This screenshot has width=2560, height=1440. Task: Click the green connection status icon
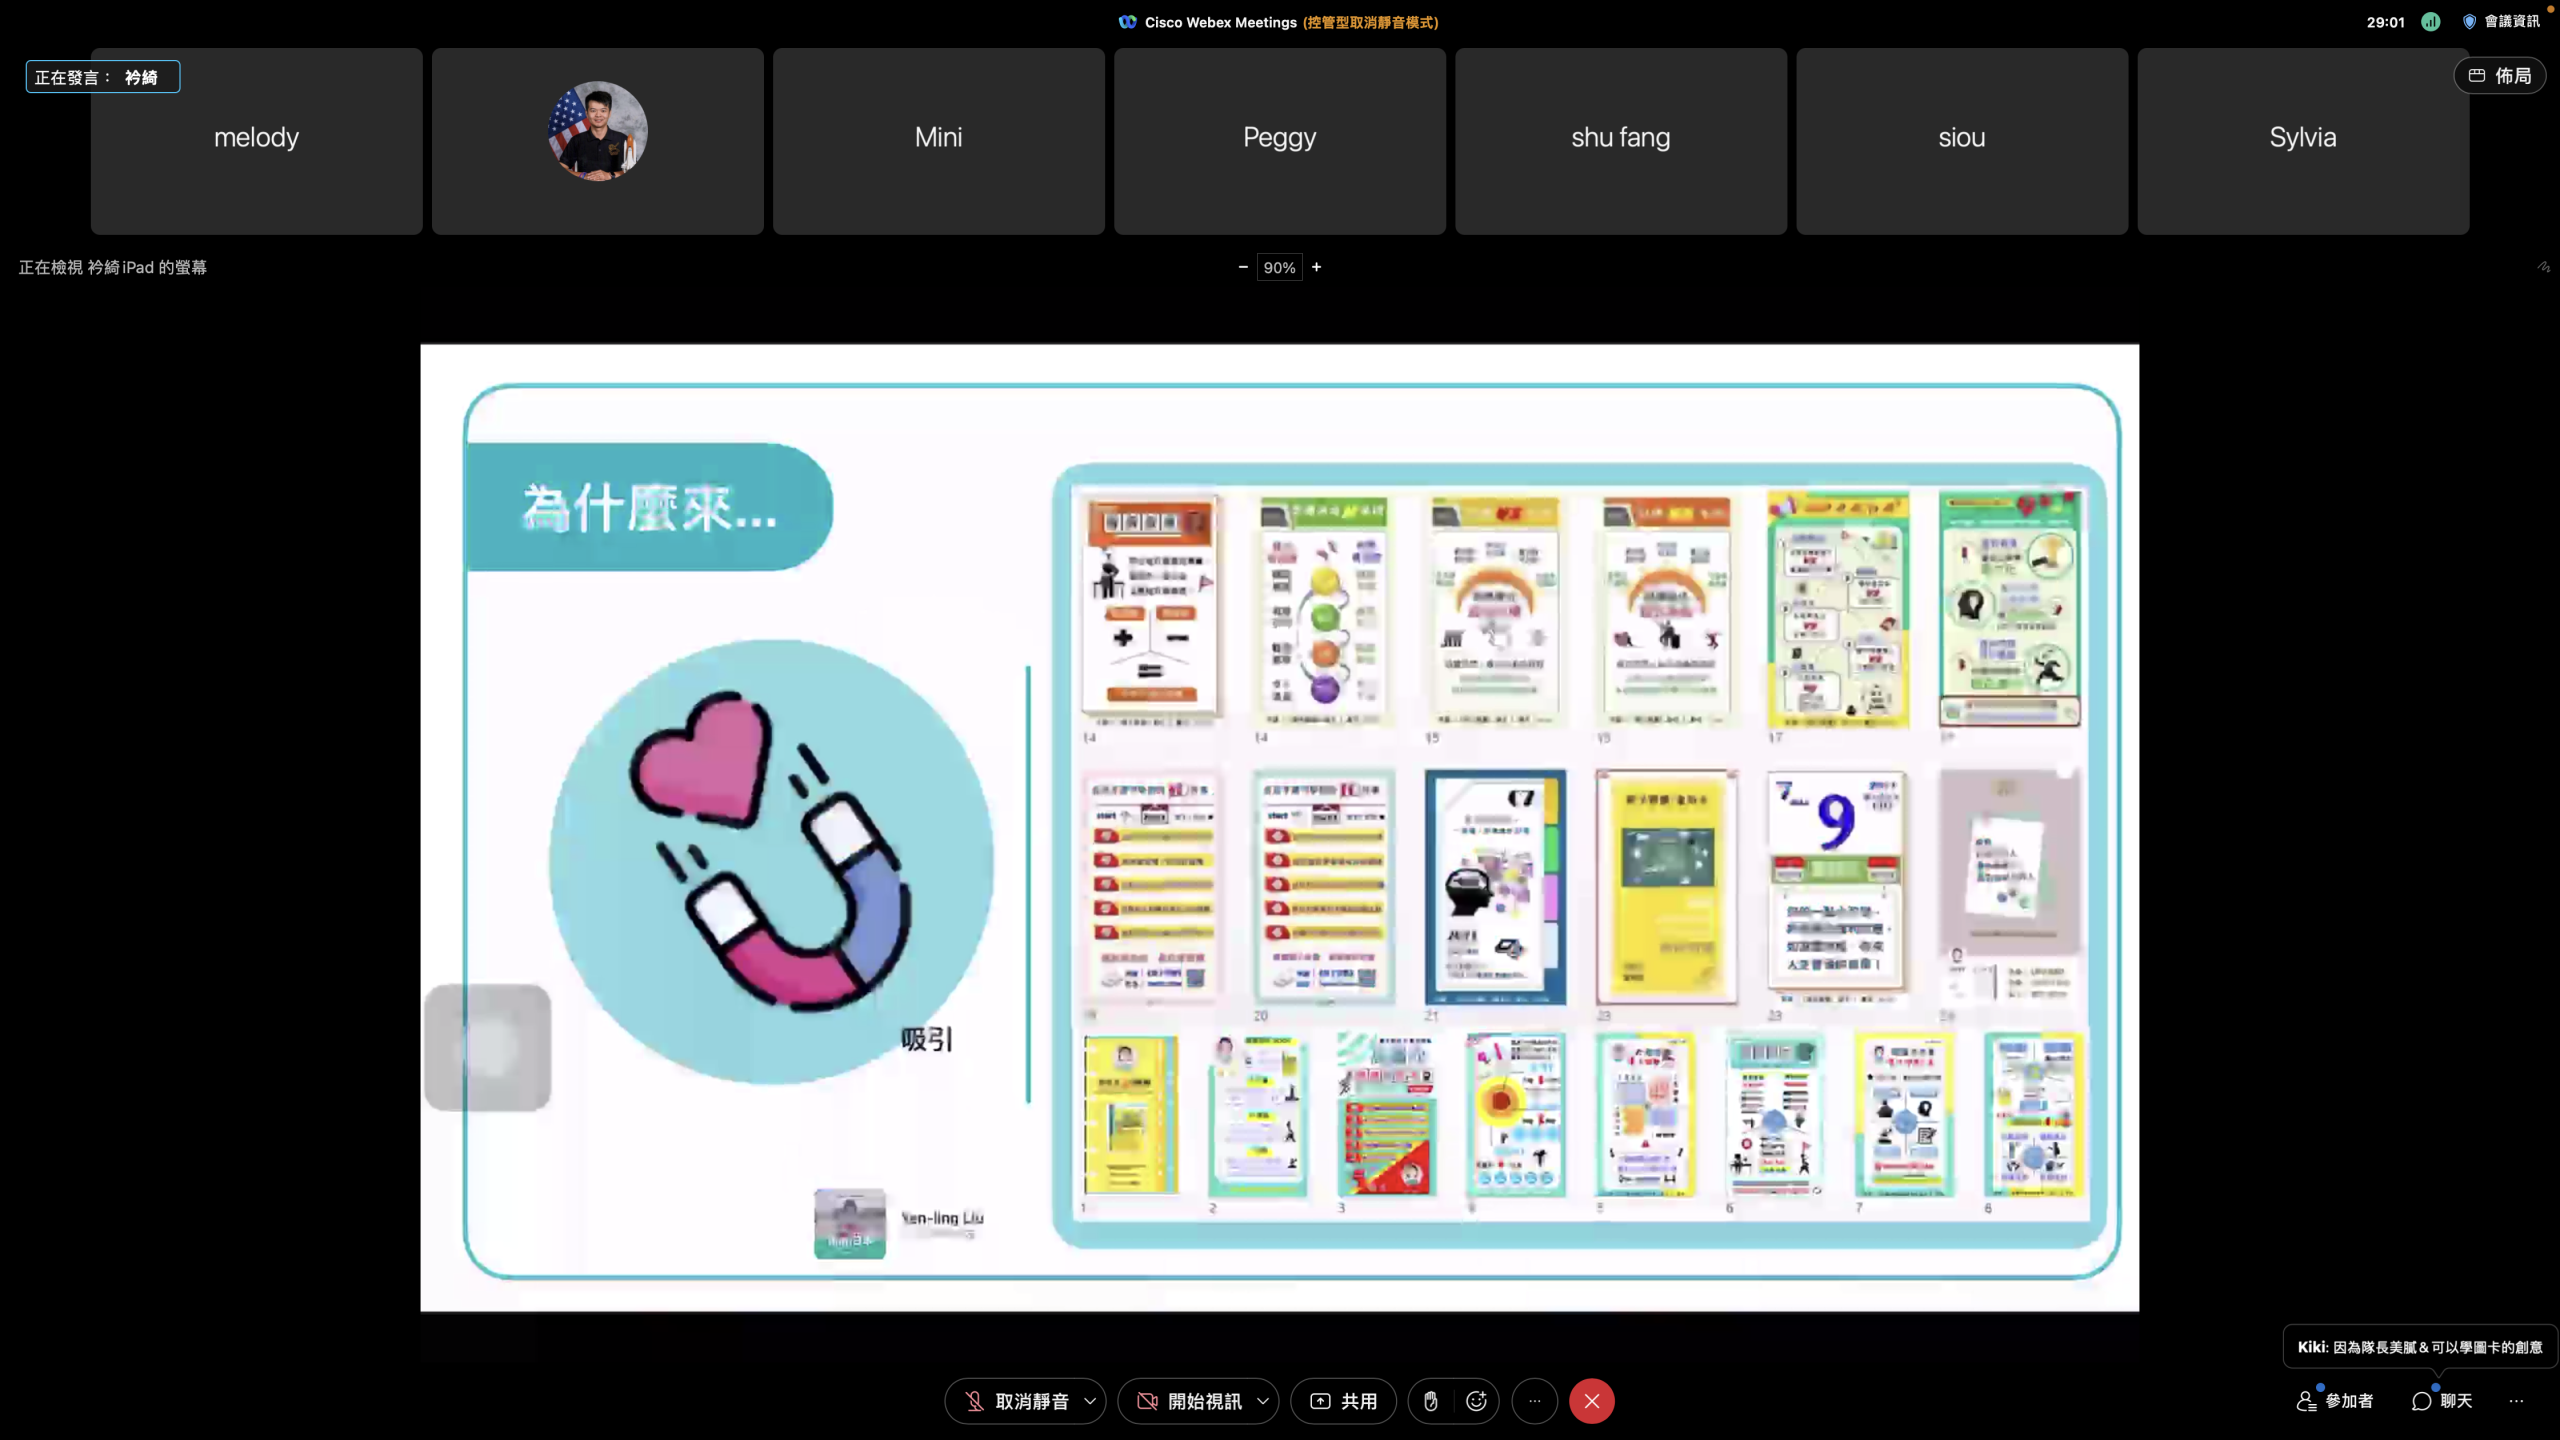(x=2430, y=22)
